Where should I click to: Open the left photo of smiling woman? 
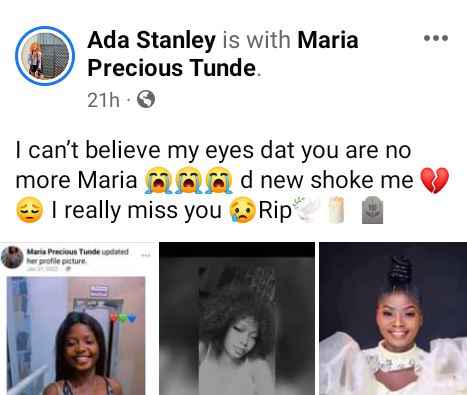click(x=76, y=335)
